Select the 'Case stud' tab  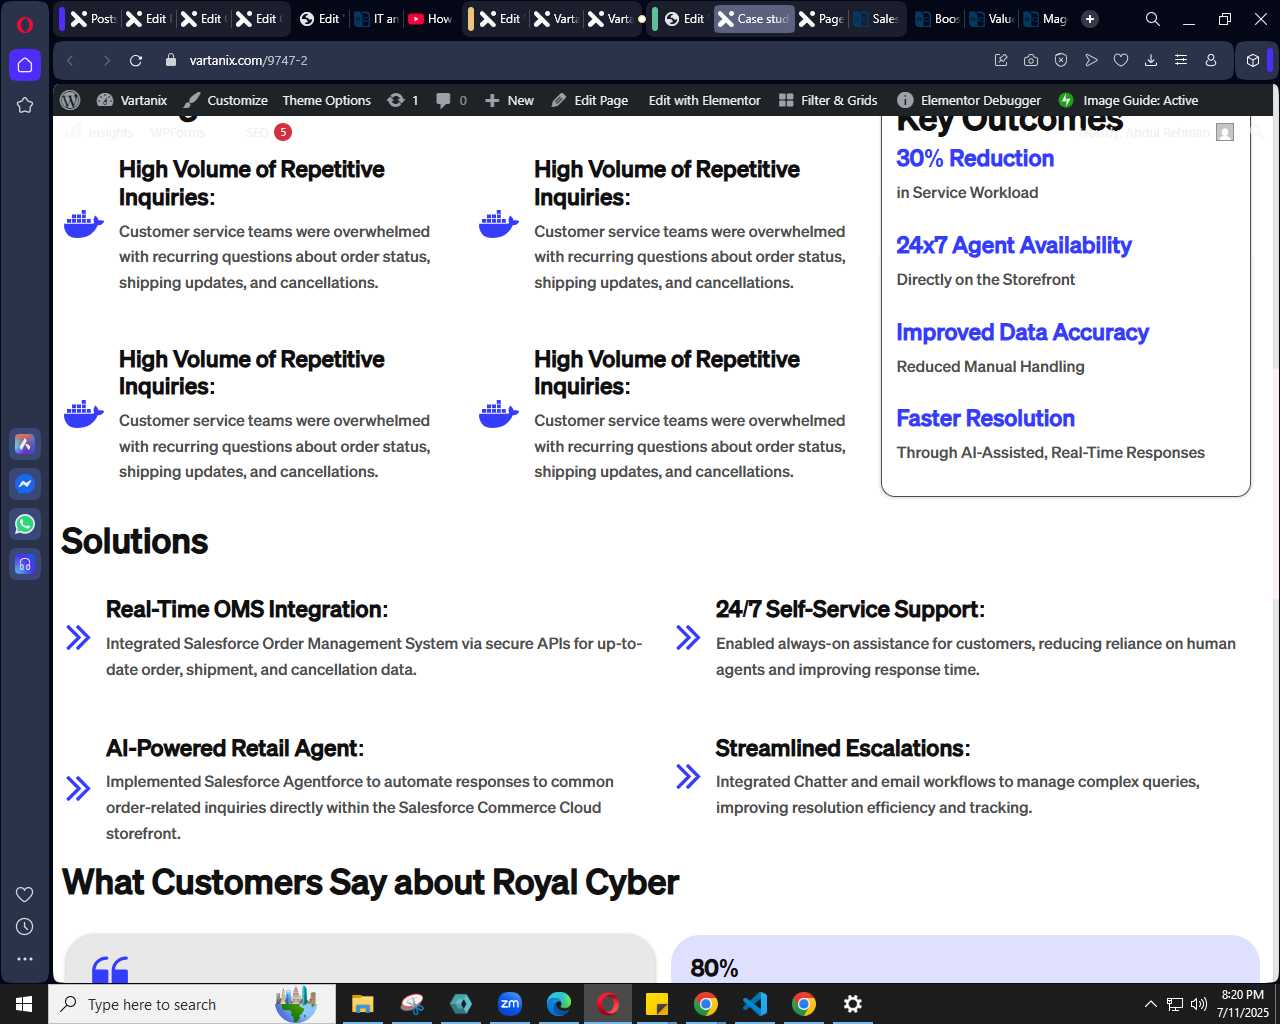tap(754, 19)
